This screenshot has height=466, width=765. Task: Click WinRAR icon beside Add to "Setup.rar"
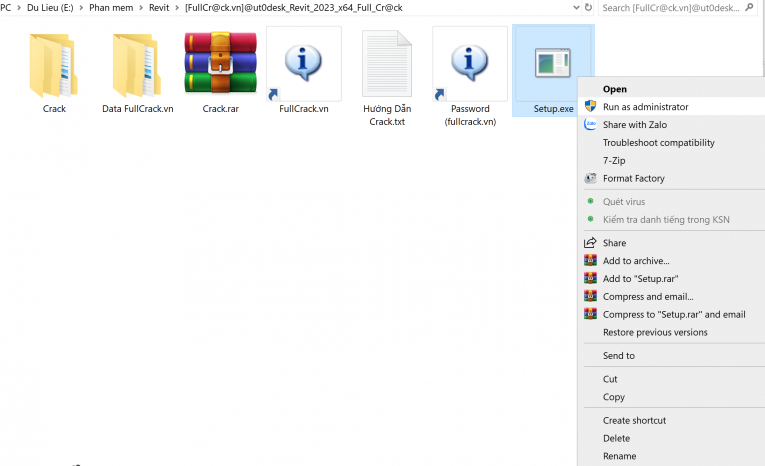pyautogui.click(x=590, y=278)
